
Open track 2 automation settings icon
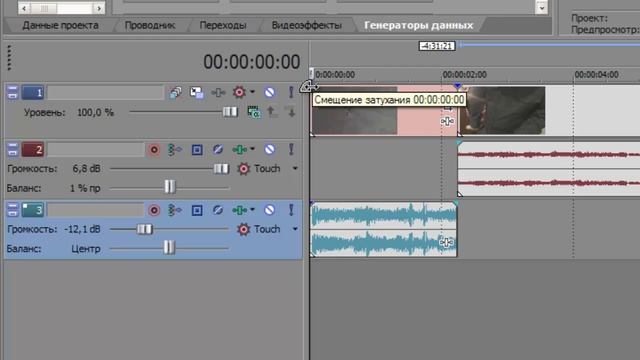point(239,150)
